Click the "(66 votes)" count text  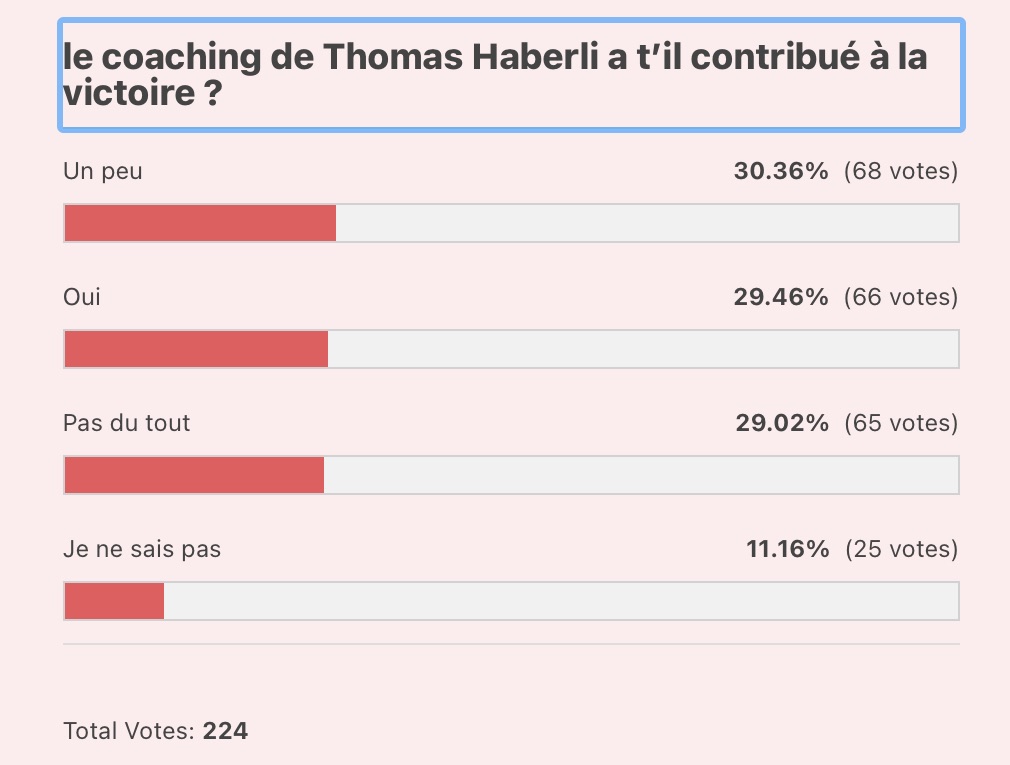pos(901,297)
